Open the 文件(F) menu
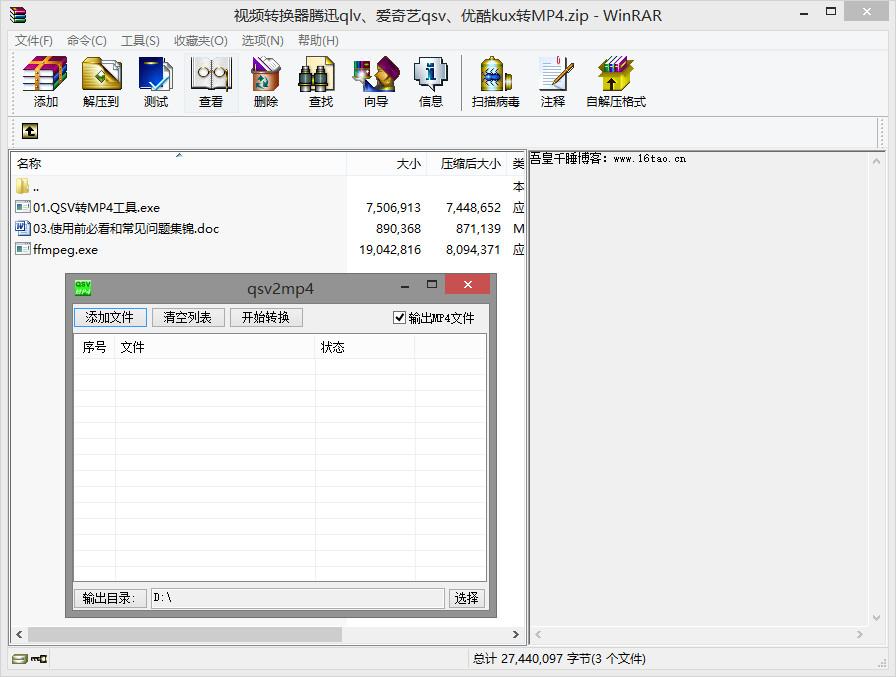 pyautogui.click(x=34, y=41)
